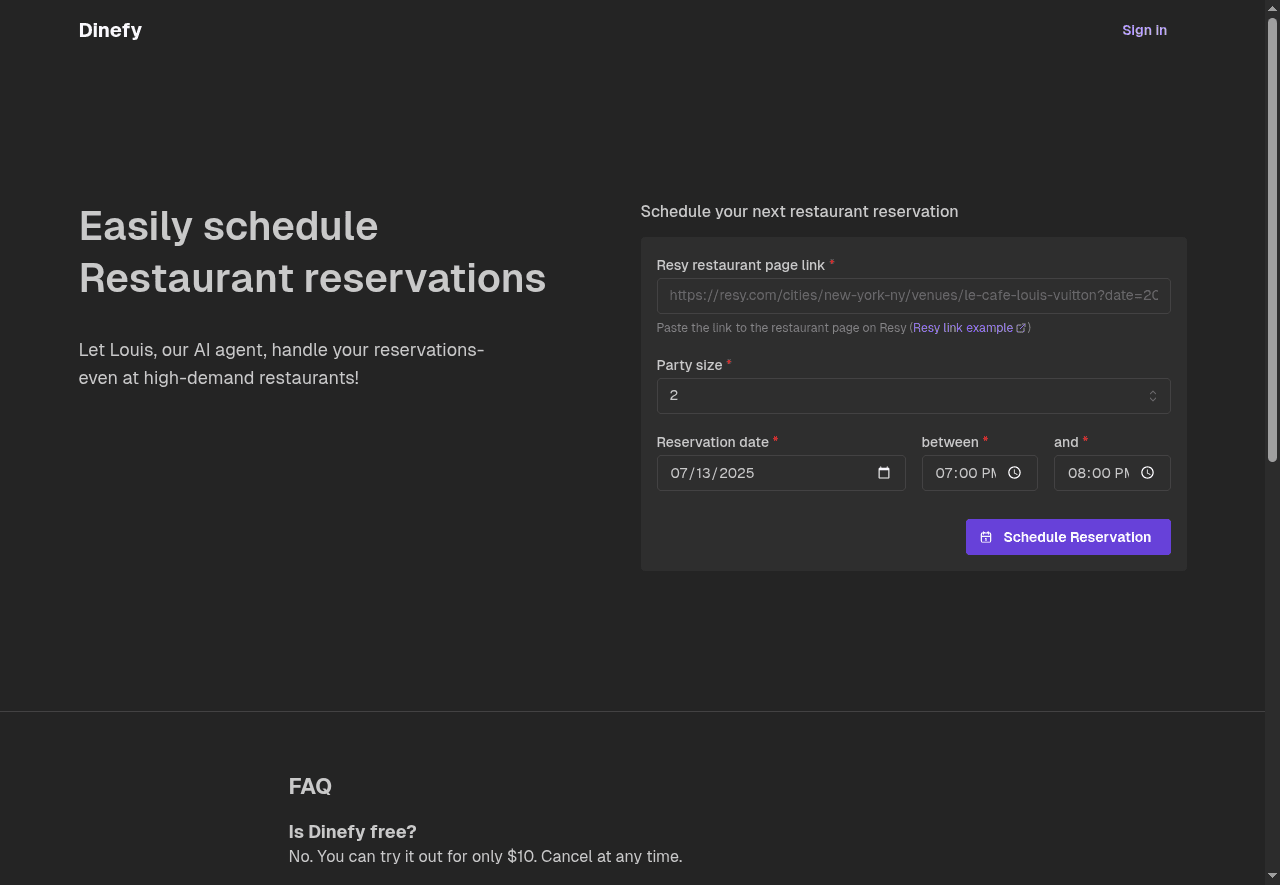Click the calendar icon on Schedule Reservation button
Screen dimensions: 1280x885
(986, 537)
